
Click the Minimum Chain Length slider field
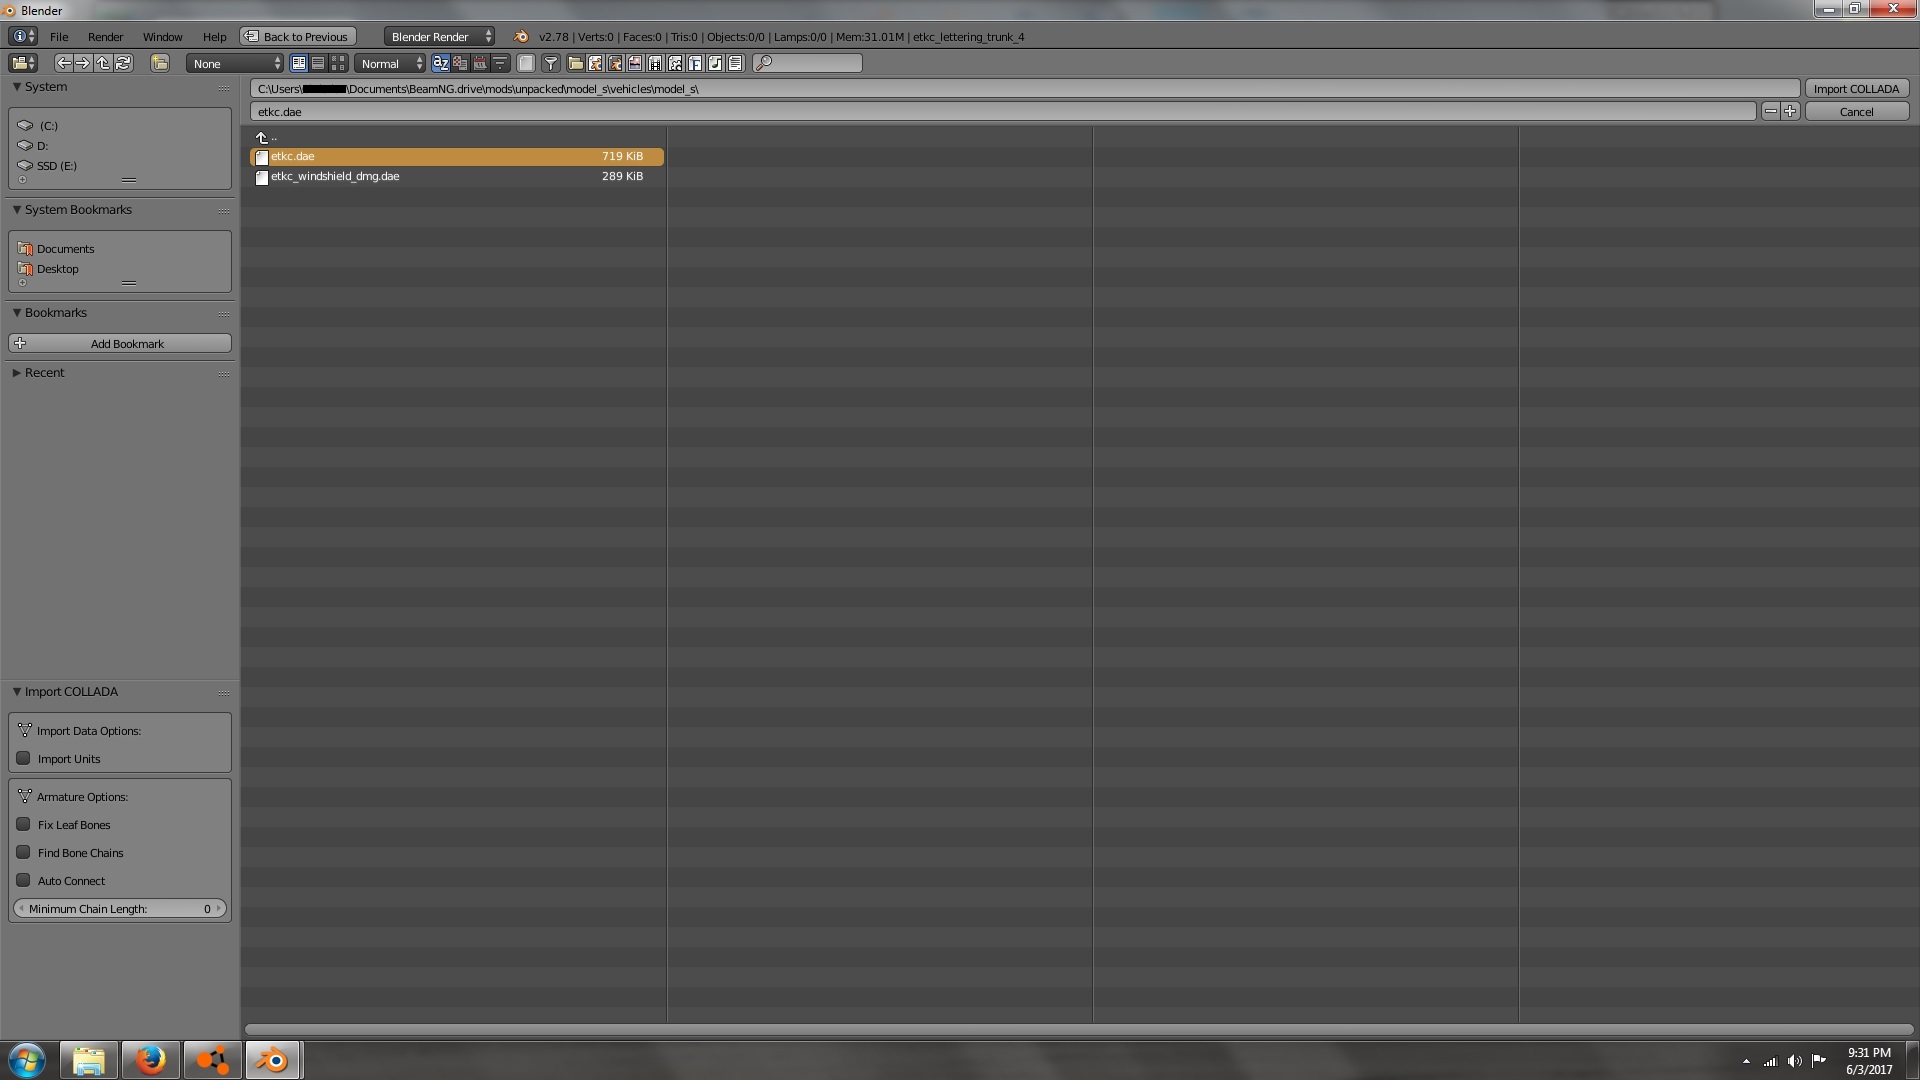coord(120,908)
